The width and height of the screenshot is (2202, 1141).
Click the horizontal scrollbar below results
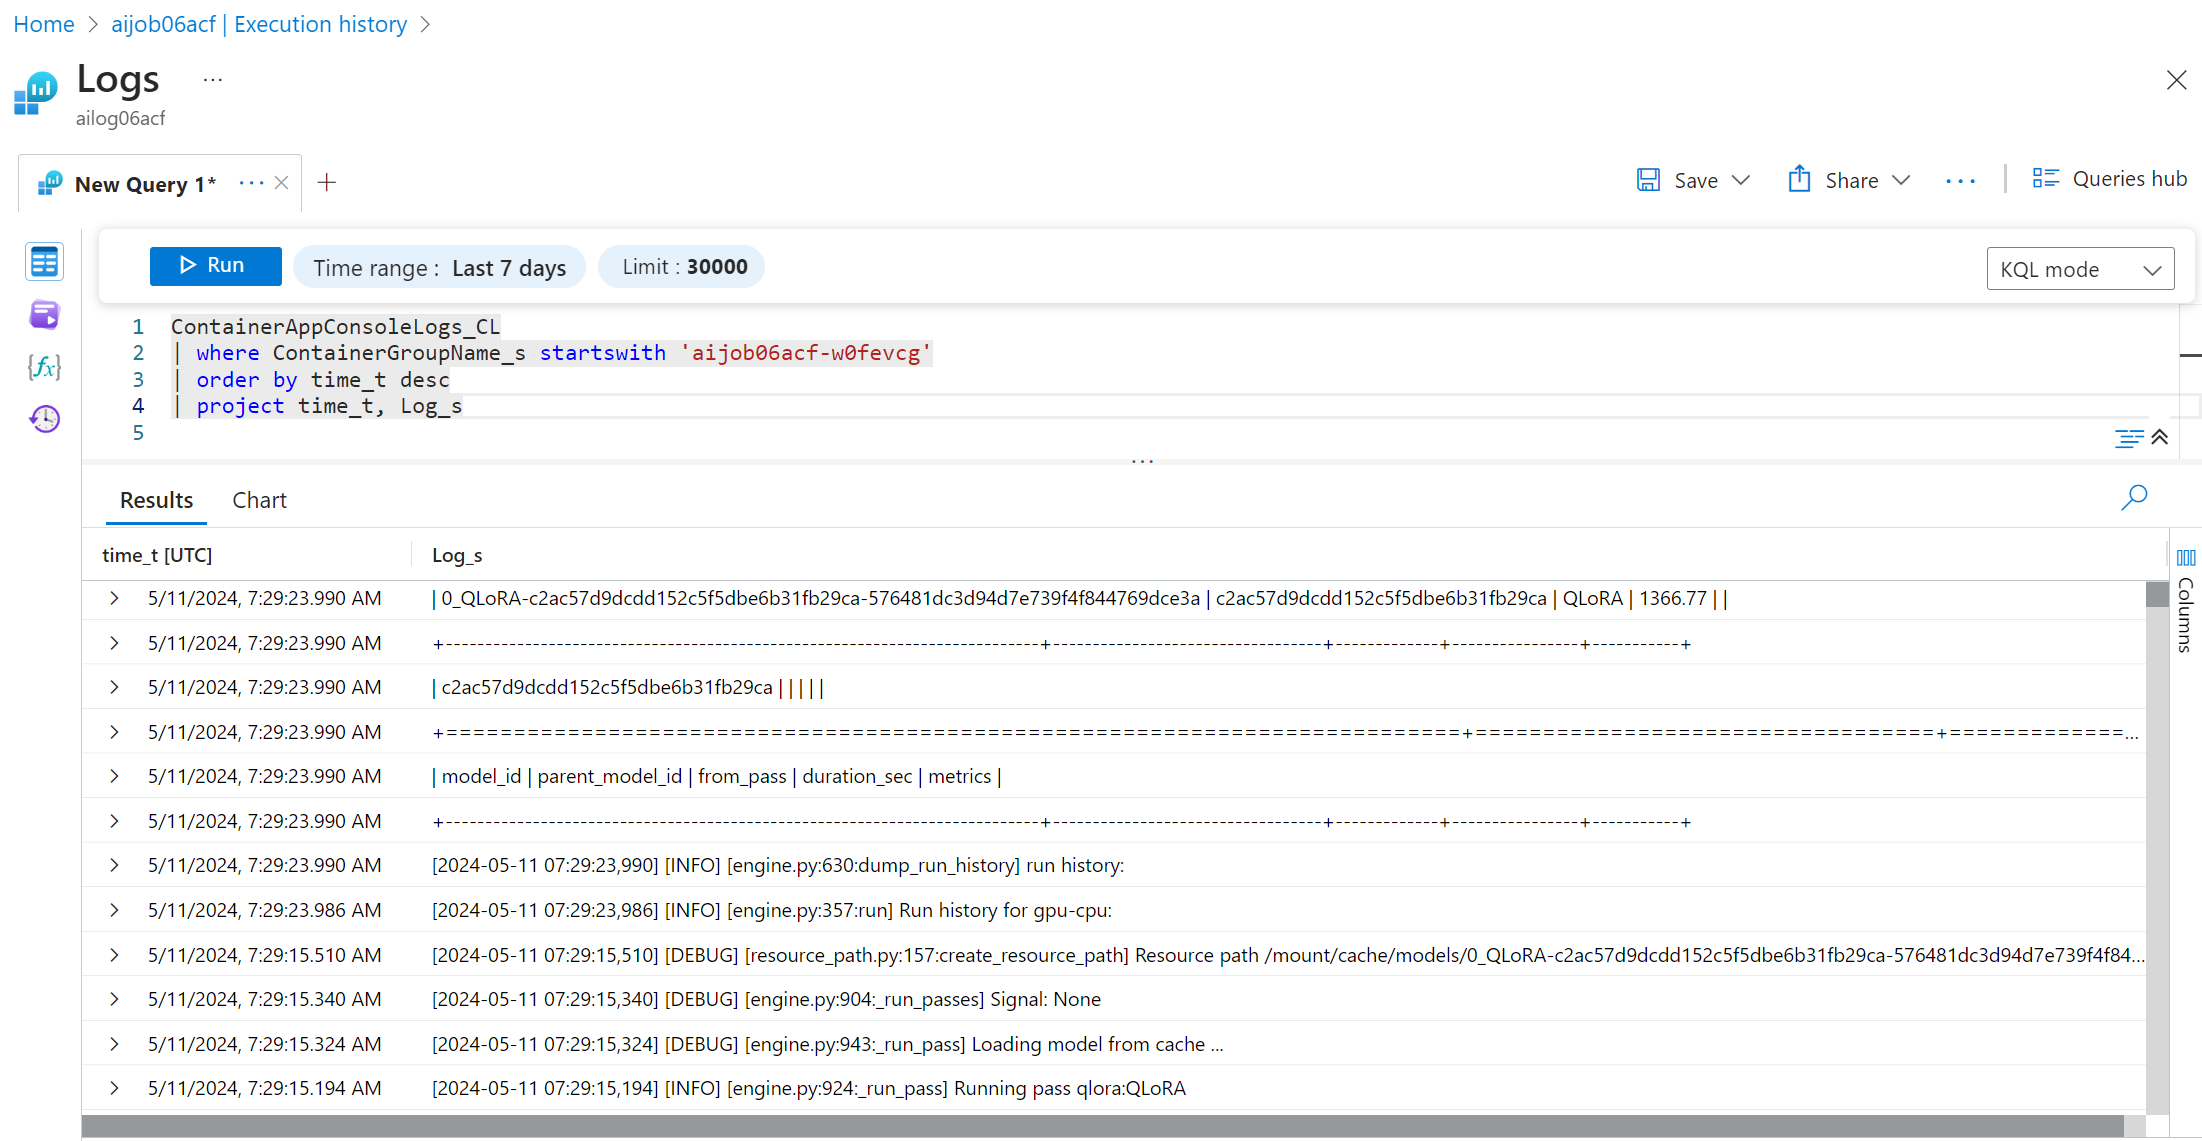(1100, 1126)
